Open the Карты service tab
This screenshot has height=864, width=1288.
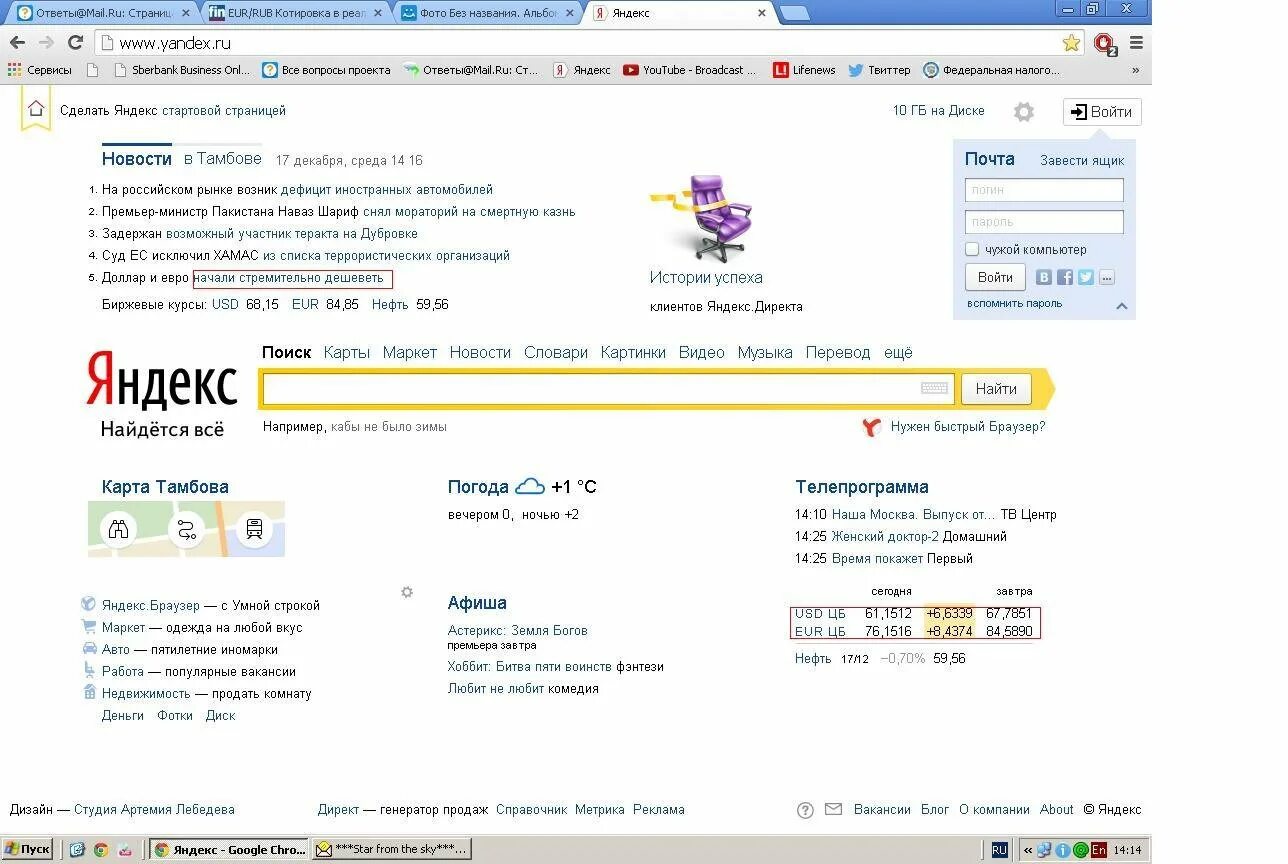[x=347, y=353]
